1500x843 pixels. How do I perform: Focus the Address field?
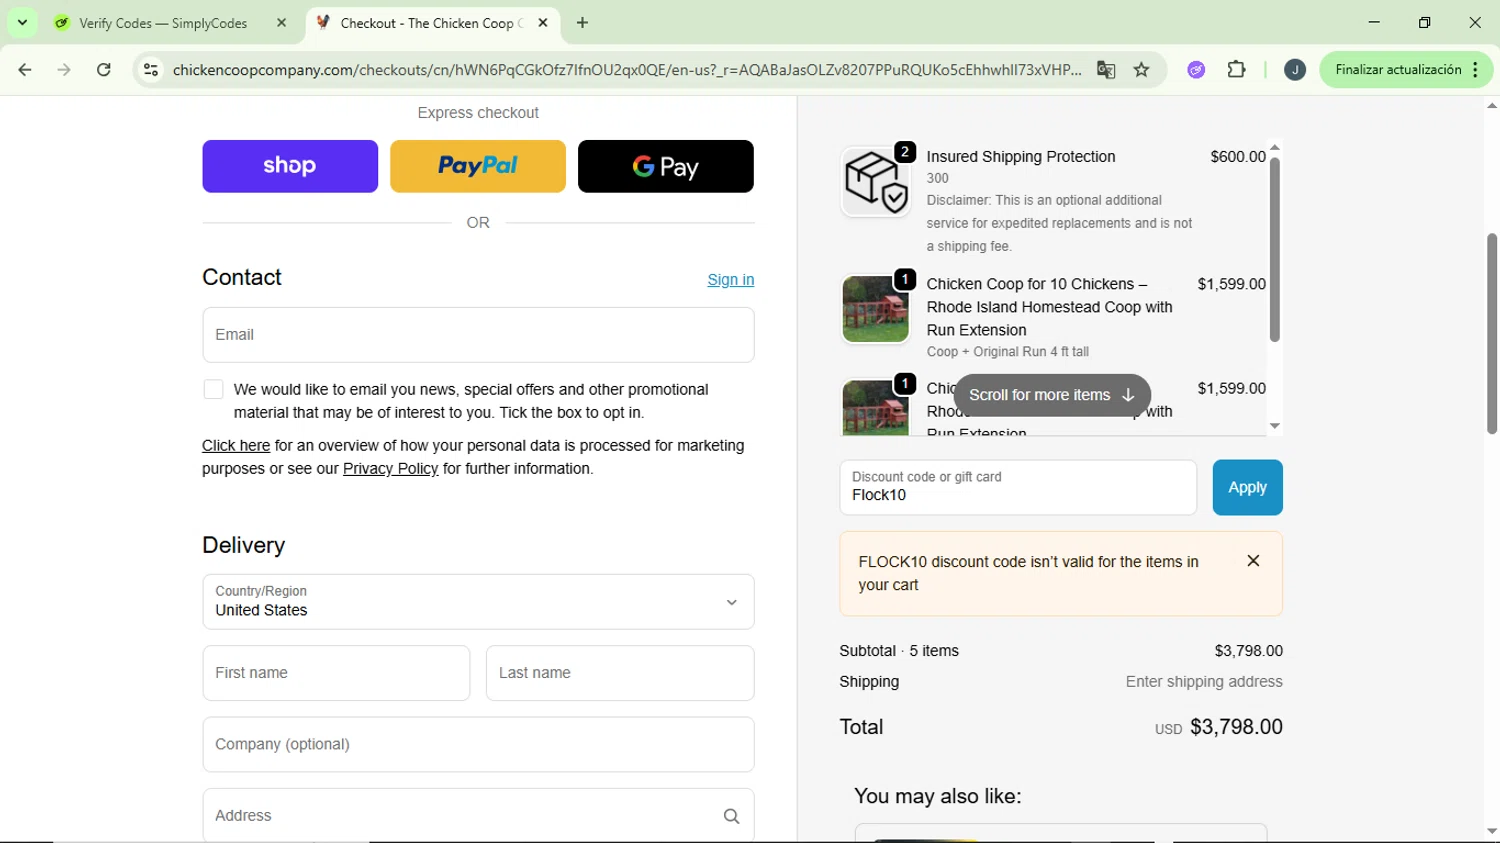[478, 816]
